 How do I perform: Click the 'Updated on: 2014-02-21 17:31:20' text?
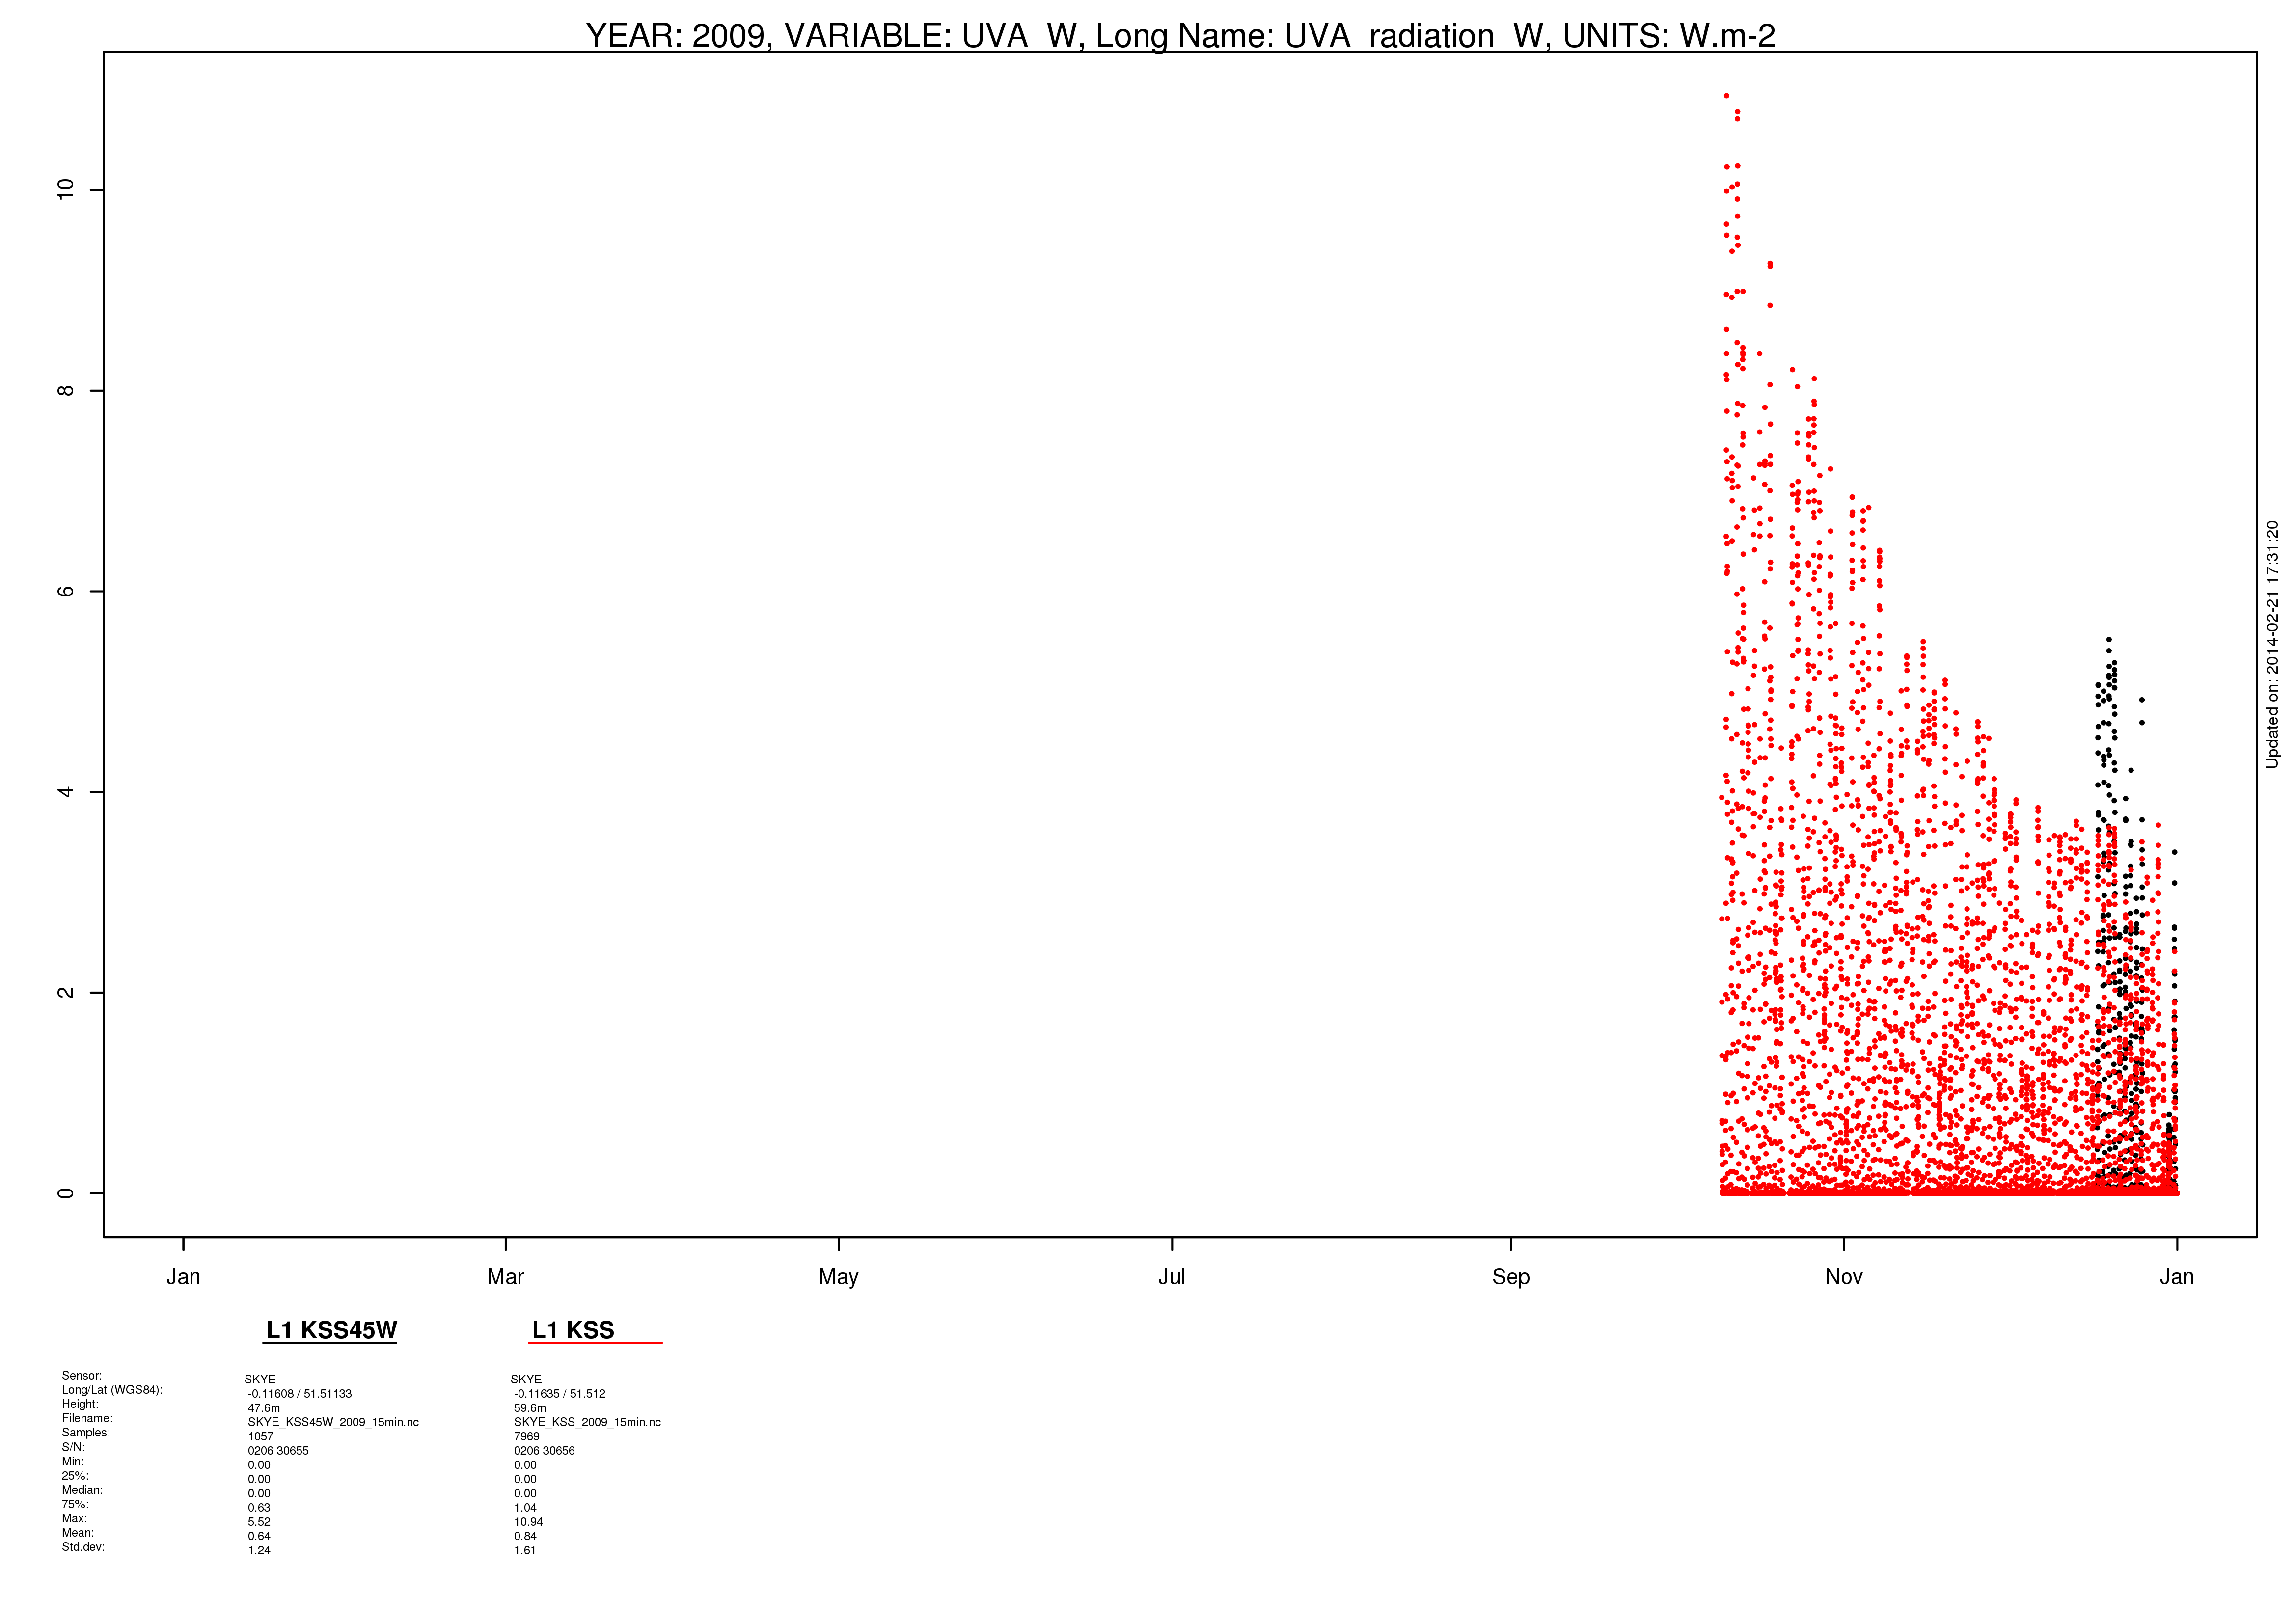[x=2272, y=644]
